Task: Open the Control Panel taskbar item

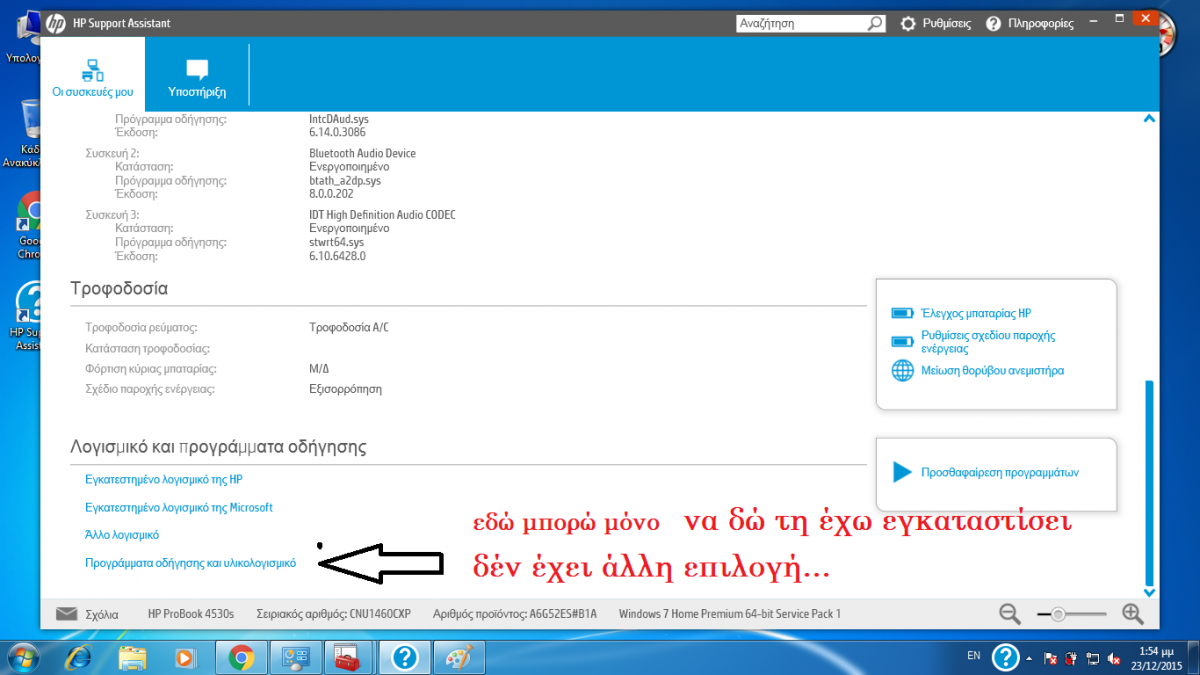Action: (x=295, y=657)
